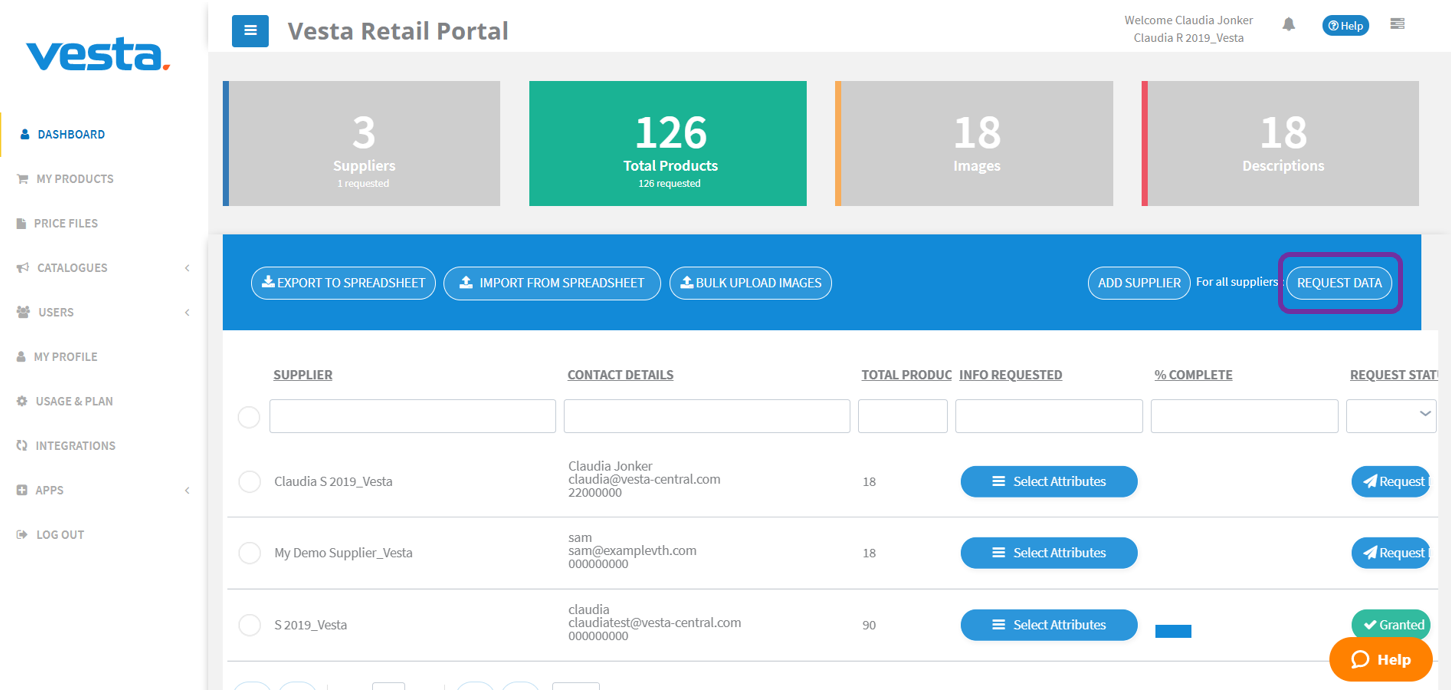This screenshot has width=1451, height=691.
Task: Open Catalogues menu item
Action: pos(72,268)
